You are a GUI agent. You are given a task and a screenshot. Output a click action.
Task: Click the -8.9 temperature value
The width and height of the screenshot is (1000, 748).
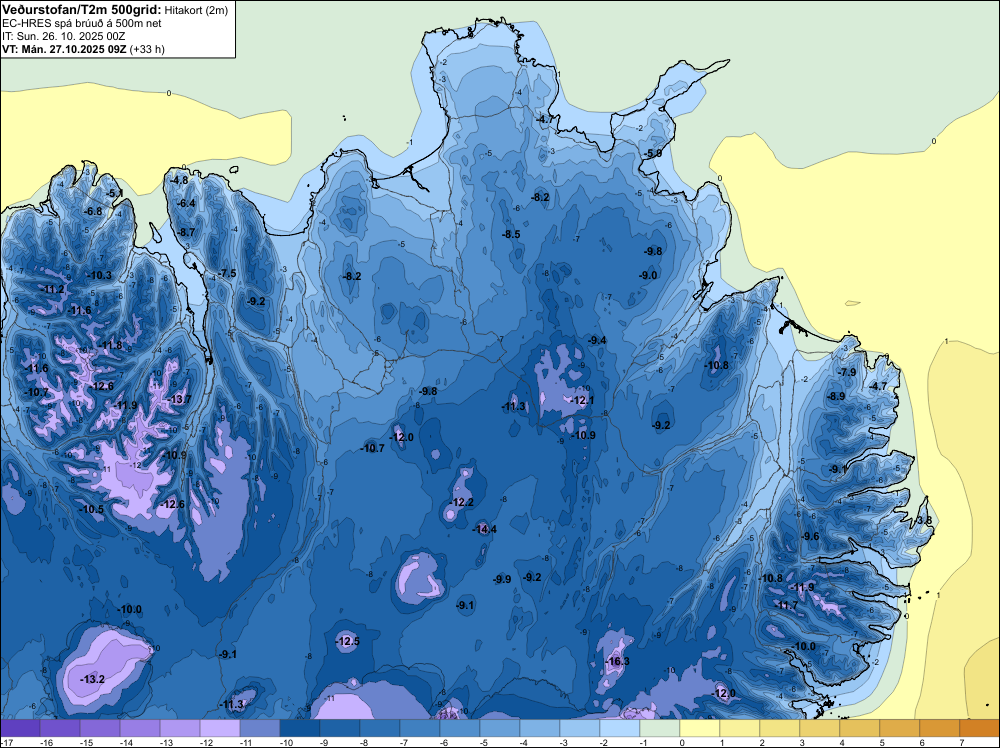pyautogui.click(x=835, y=397)
